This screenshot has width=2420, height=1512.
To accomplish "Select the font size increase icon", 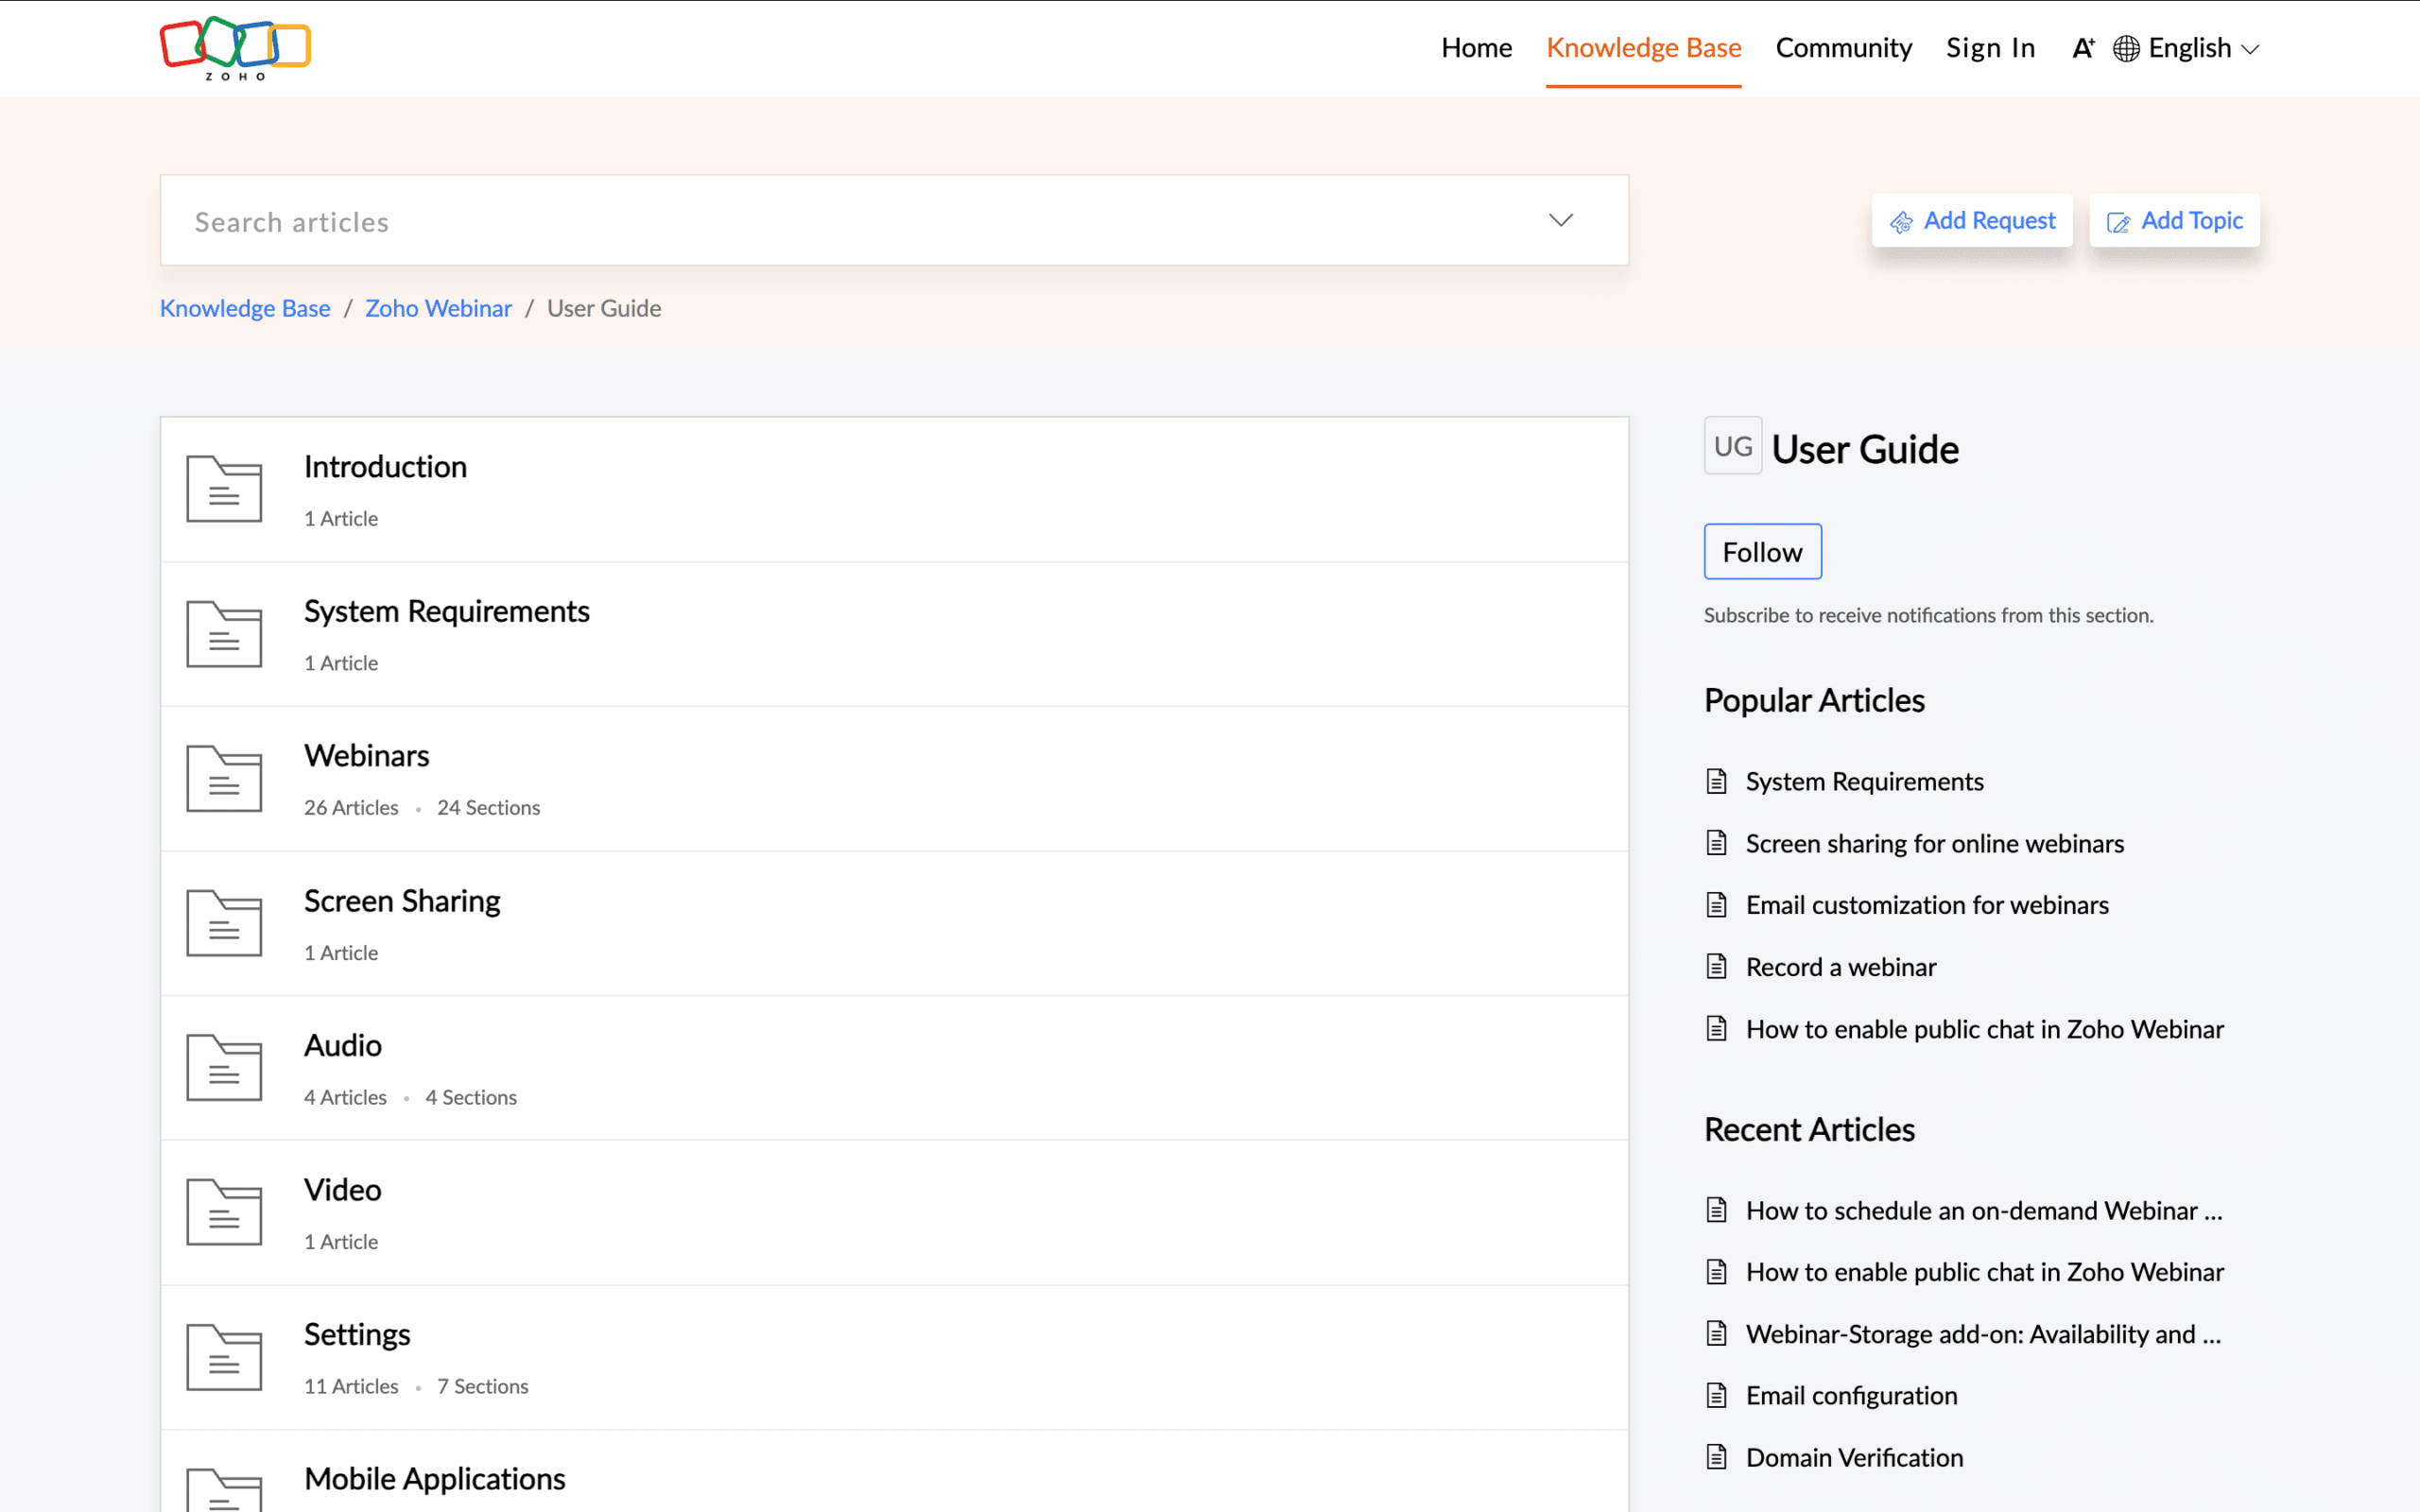I will tap(2083, 47).
